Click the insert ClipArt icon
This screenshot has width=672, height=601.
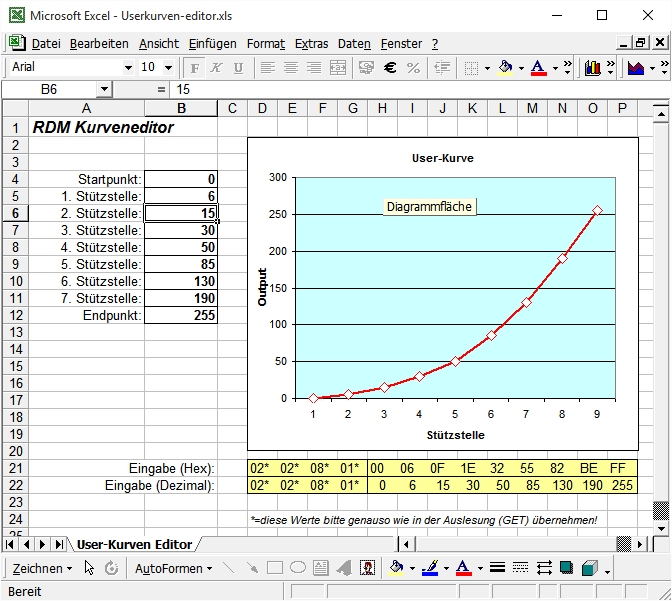(367, 568)
